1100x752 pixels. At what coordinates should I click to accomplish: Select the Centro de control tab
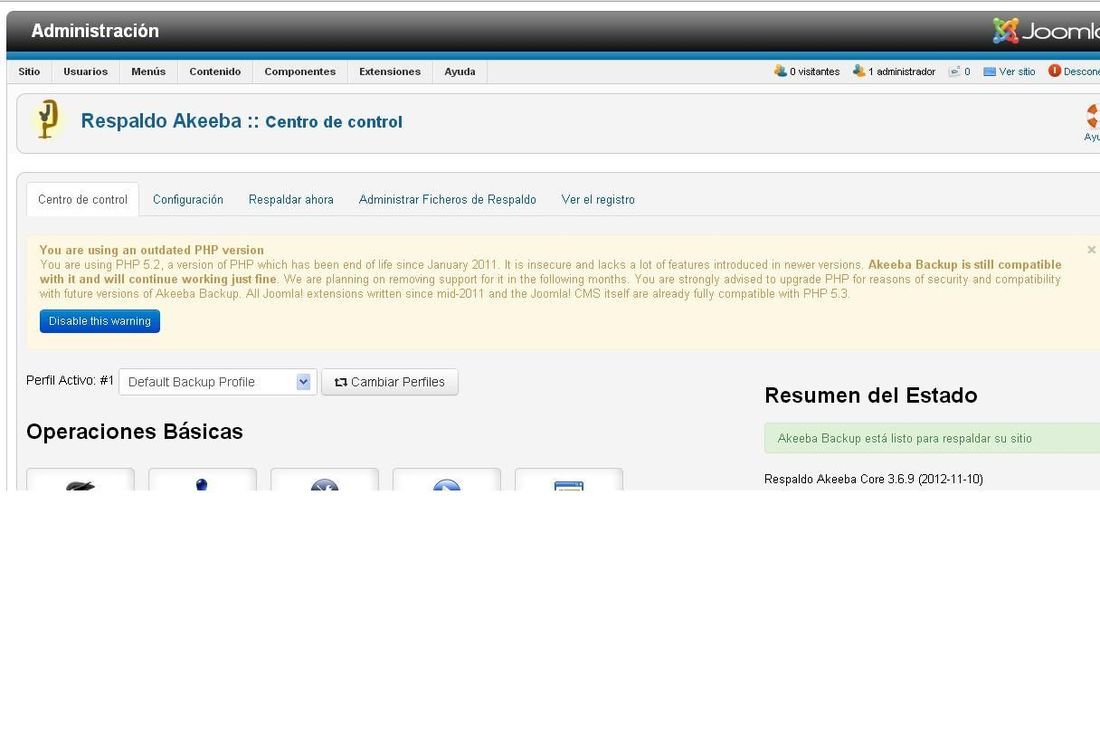click(83, 199)
